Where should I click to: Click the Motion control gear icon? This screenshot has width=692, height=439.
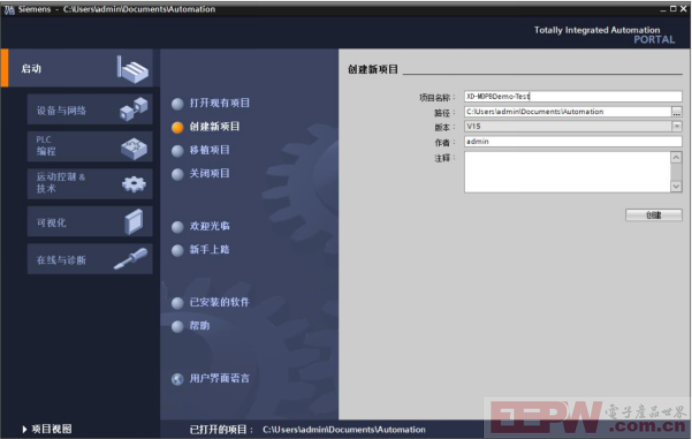(x=134, y=183)
